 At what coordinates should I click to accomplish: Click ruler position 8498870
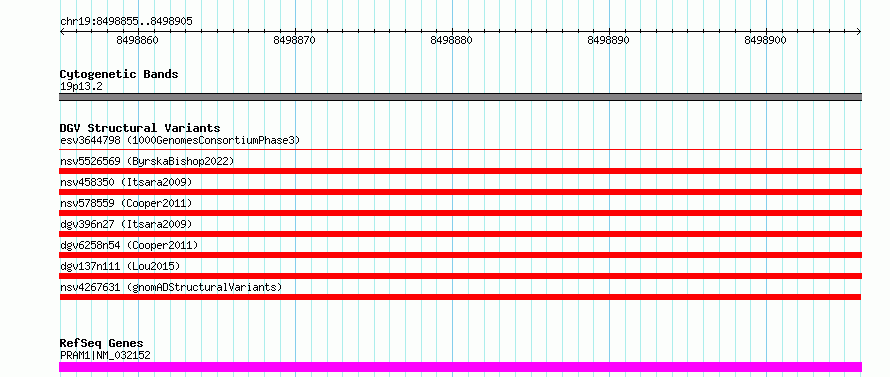(295, 40)
